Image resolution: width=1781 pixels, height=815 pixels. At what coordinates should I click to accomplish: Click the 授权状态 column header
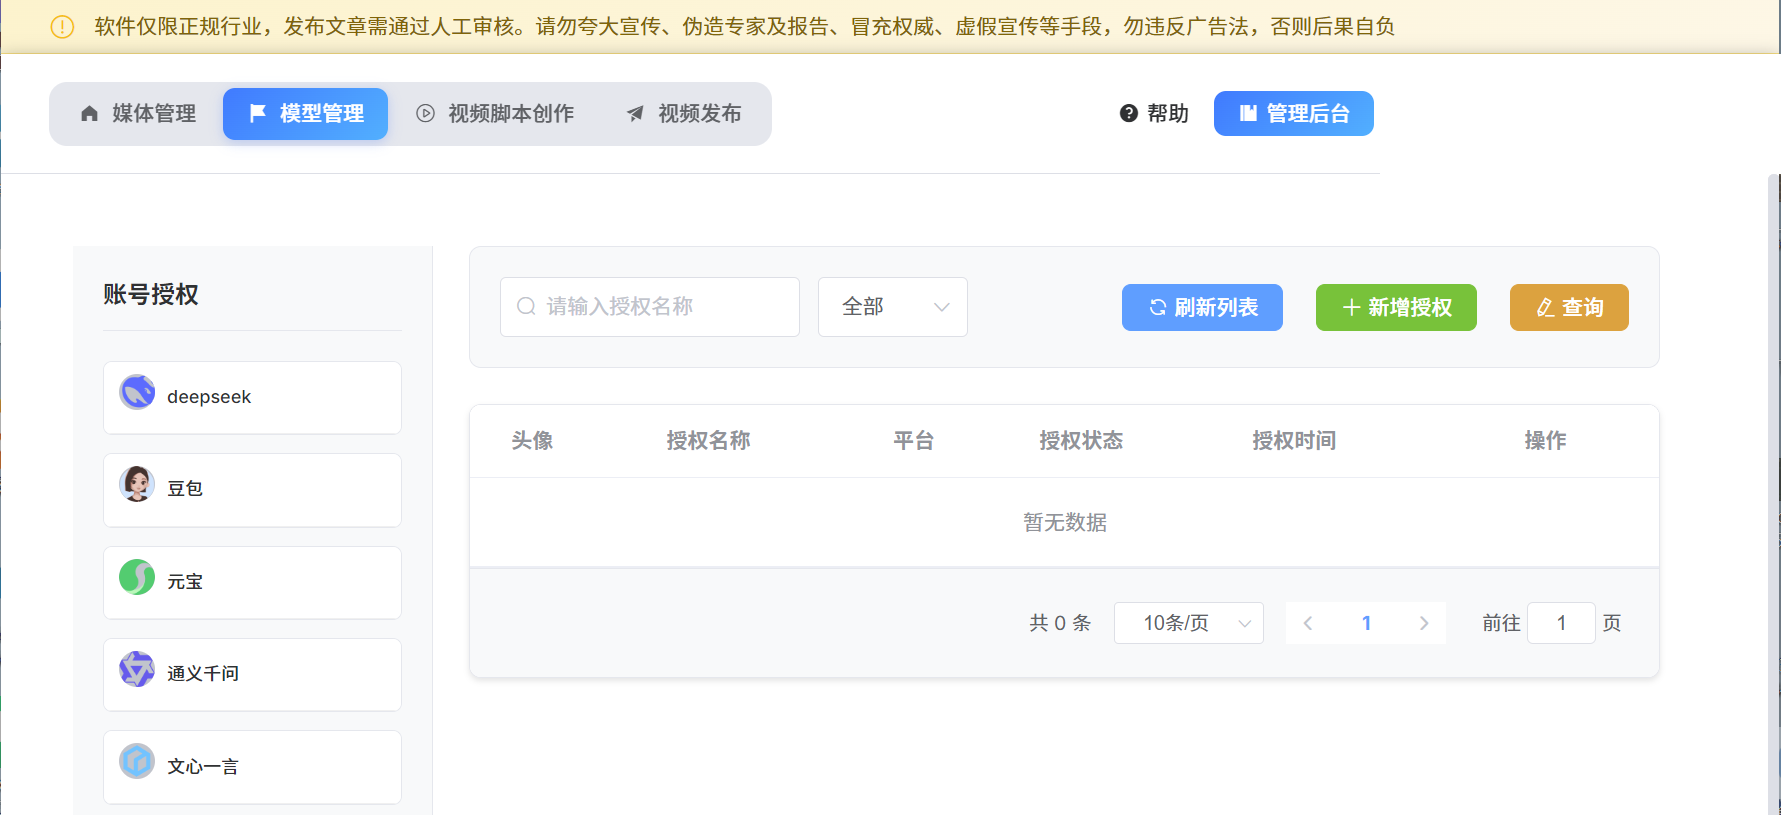[x=1081, y=441]
